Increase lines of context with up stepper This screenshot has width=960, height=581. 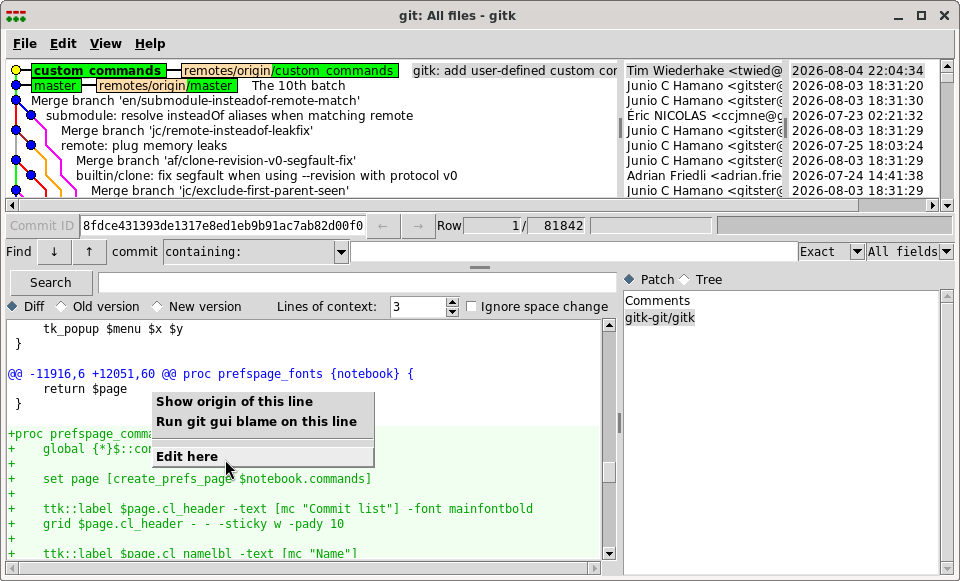tap(452, 302)
